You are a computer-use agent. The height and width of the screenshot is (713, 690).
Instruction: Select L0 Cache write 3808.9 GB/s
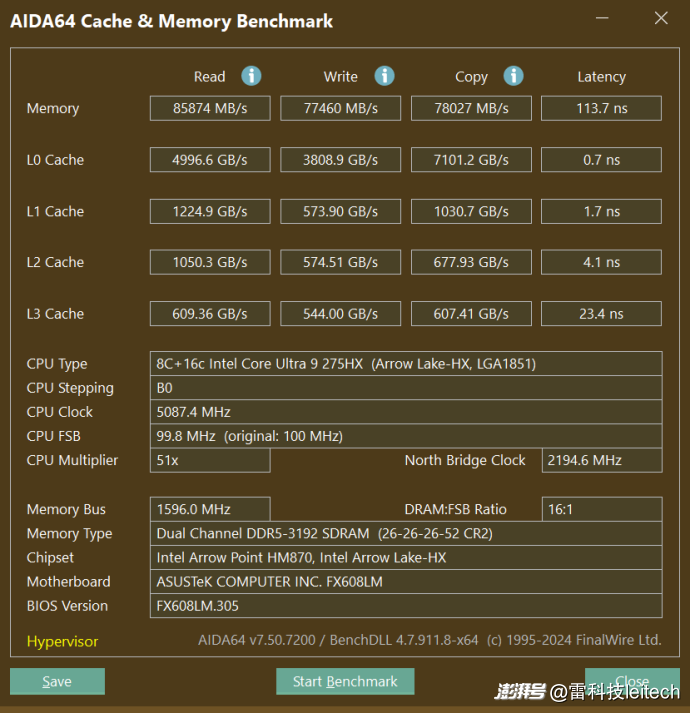(341, 160)
